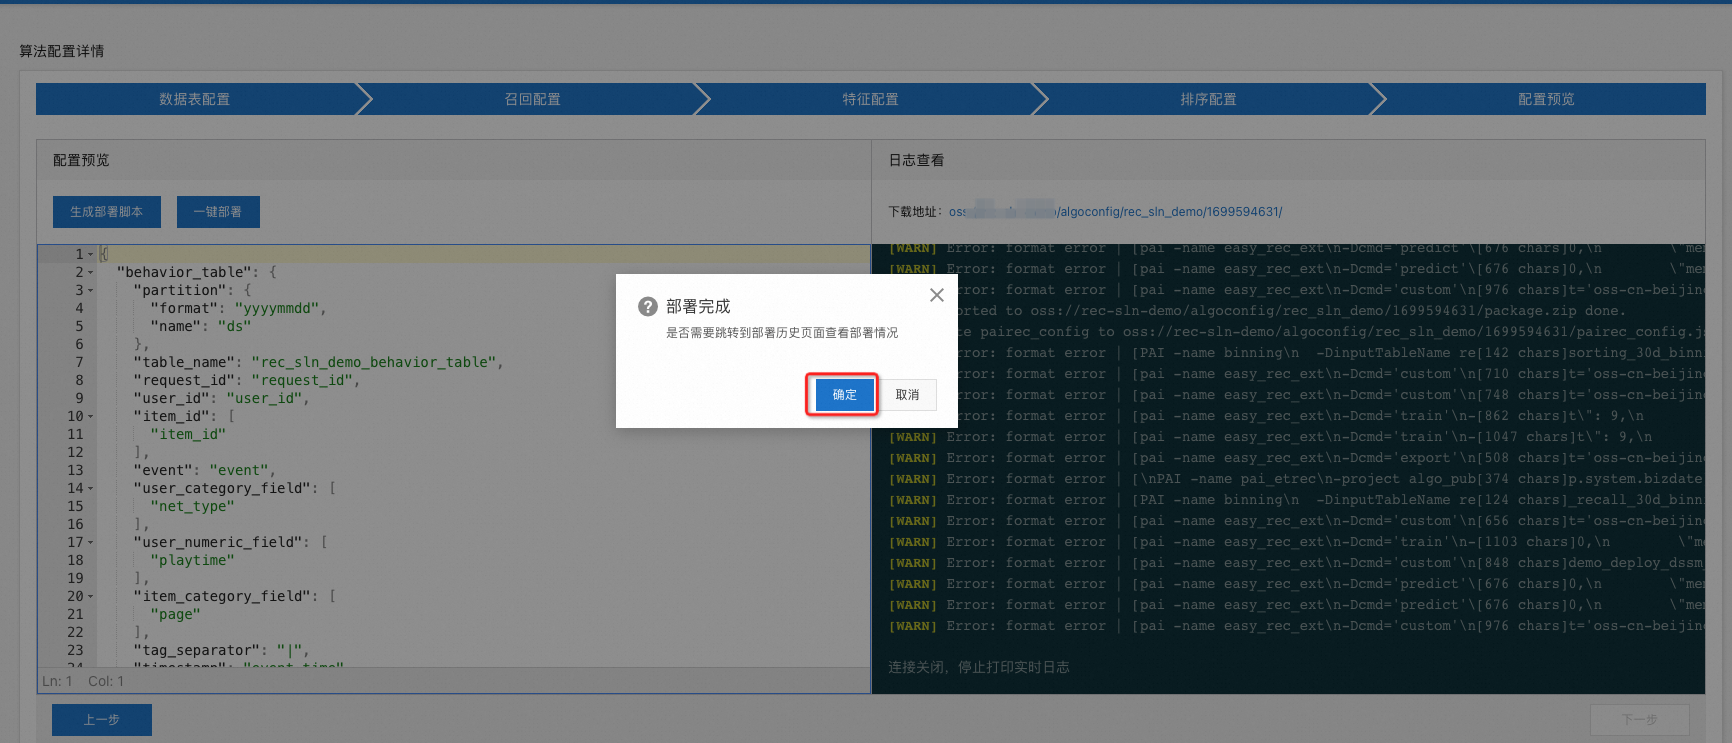
Task: Collapse the partition fold arrow on line 3
Action: pyautogui.click(x=91, y=291)
